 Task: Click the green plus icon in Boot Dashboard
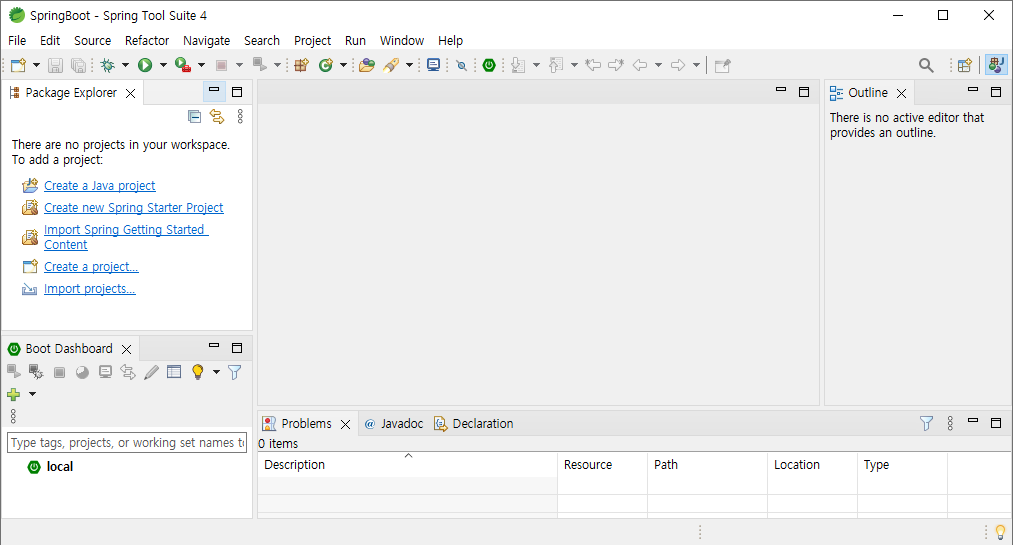14,394
